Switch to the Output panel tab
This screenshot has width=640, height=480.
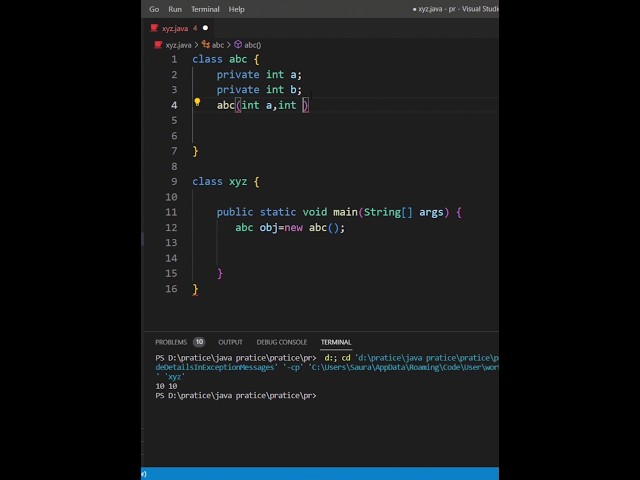(x=230, y=342)
